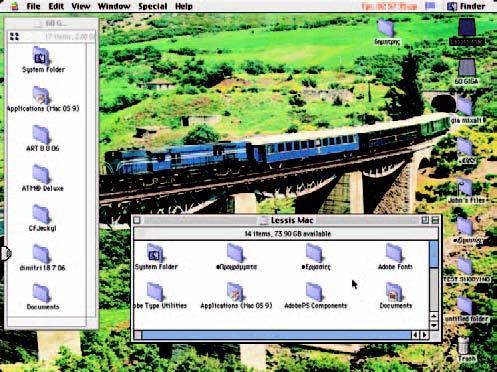Click the scroll down arrow in Lessis Mac

pyautogui.click(x=434, y=325)
